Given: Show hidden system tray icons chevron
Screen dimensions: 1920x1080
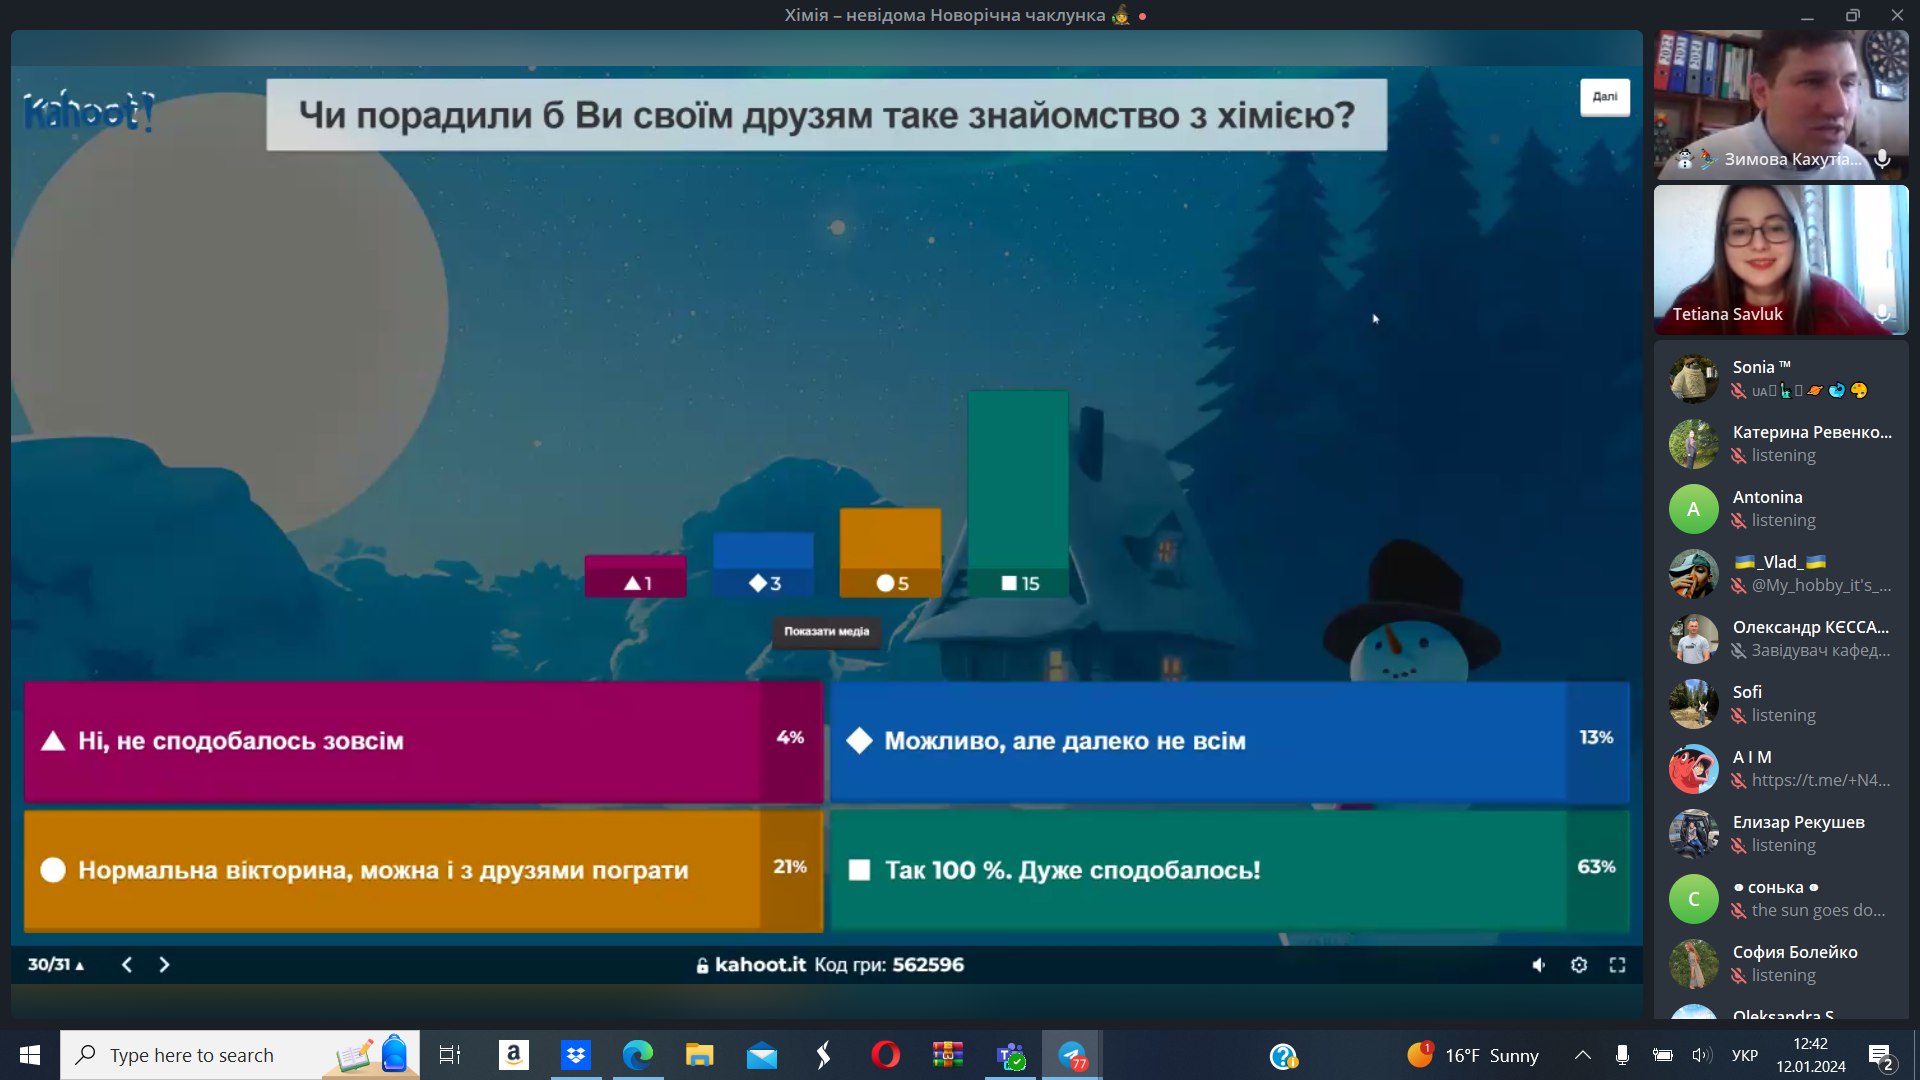Looking at the screenshot, I should [x=1582, y=1055].
